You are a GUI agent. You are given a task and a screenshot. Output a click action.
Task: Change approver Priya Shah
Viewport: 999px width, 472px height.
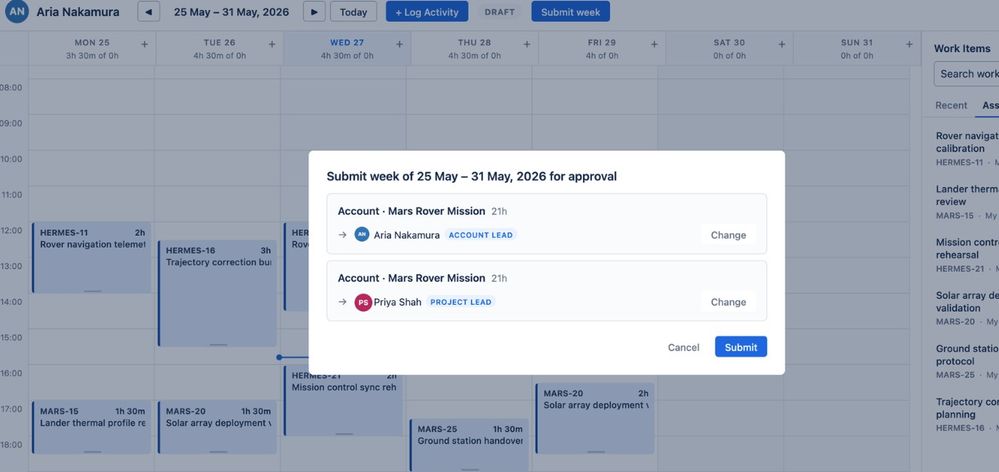pos(728,302)
